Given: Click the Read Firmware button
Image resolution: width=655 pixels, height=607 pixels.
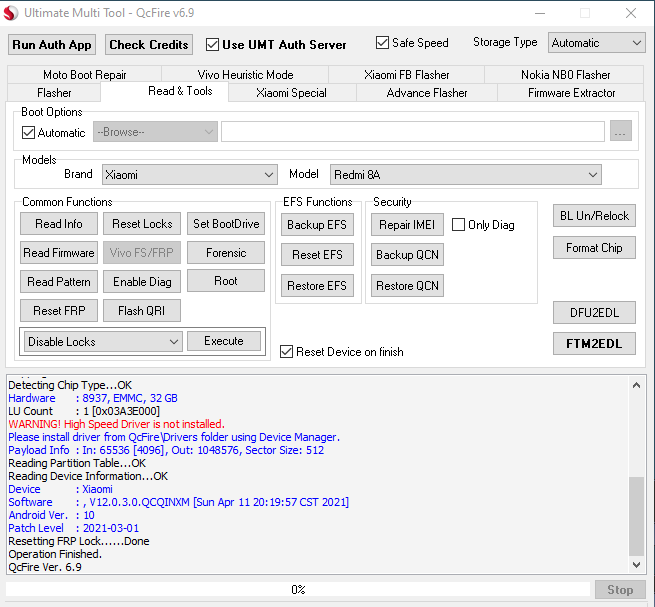Looking at the screenshot, I should pyautogui.click(x=59, y=253).
